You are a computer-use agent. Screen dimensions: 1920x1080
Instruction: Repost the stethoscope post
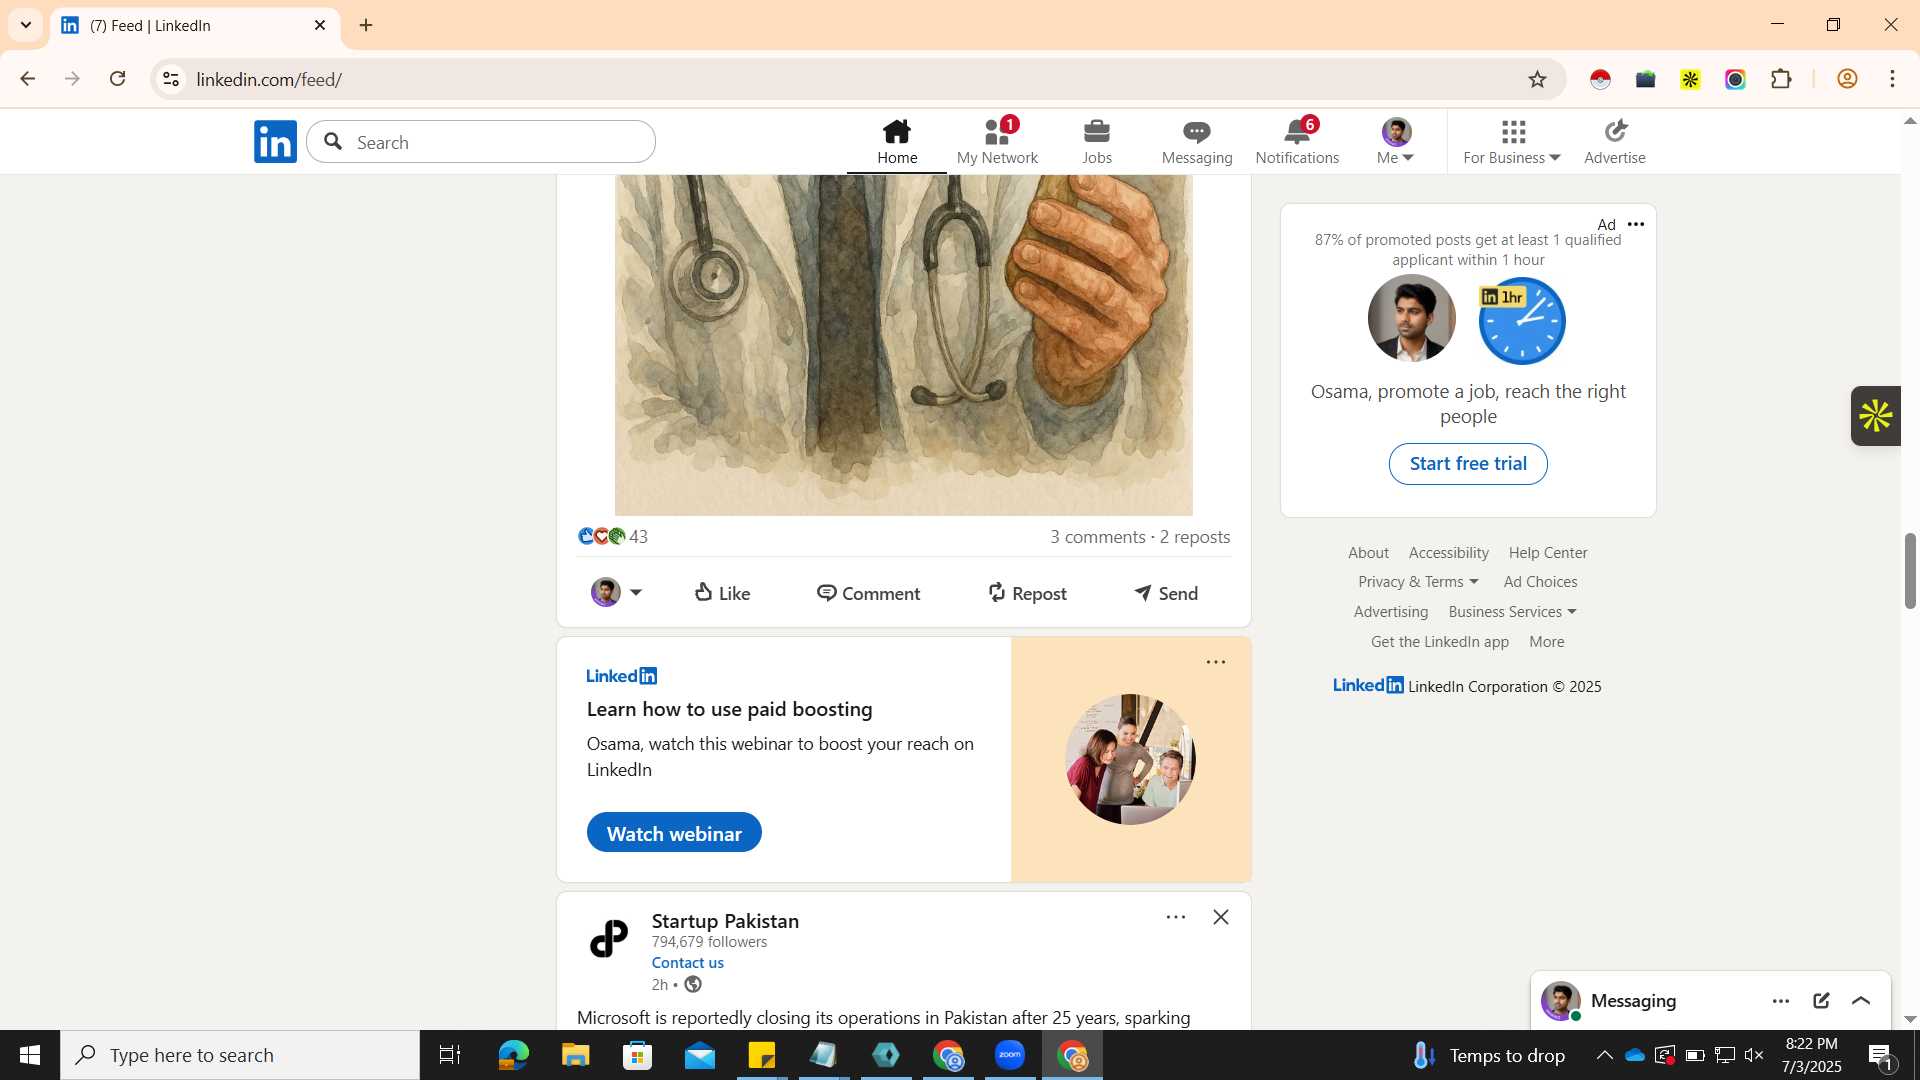click(x=1027, y=593)
